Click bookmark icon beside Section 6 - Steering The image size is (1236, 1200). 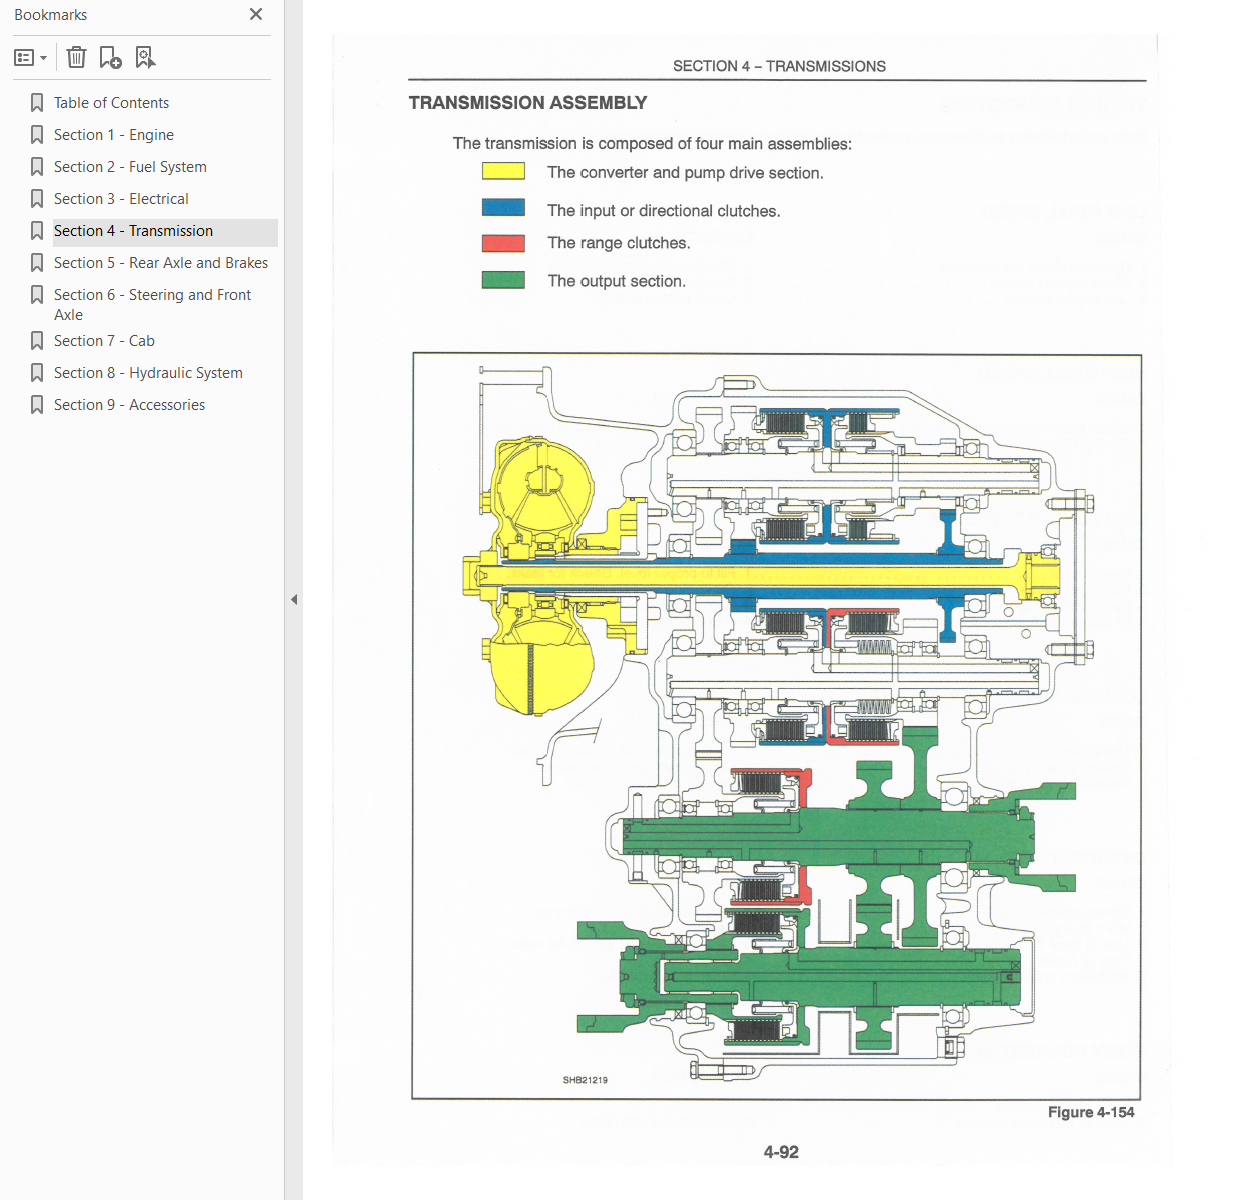(x=37, y=295)
